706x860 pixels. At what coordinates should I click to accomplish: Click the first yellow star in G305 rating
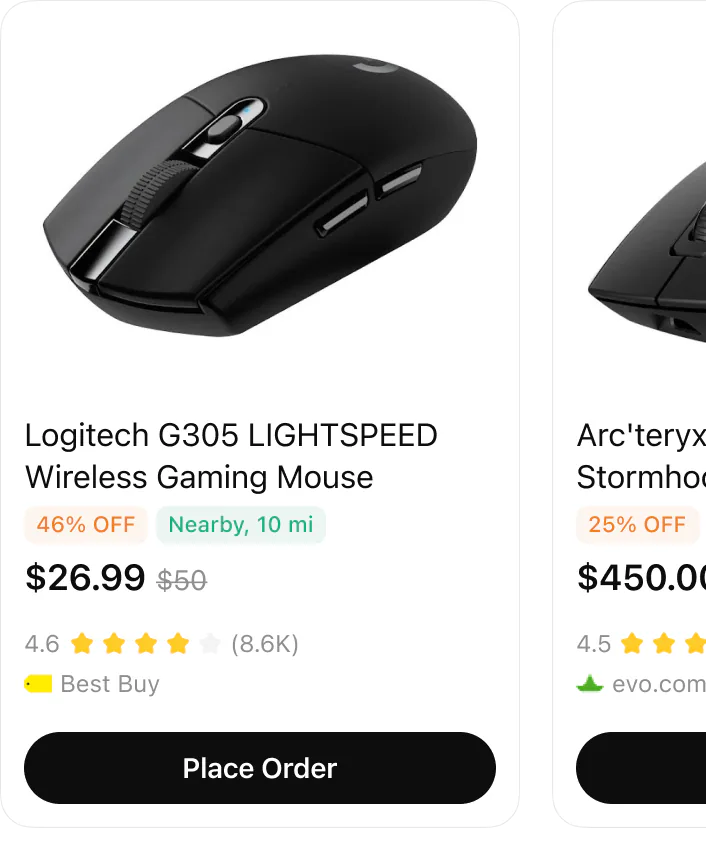click(x=81, y=644)
